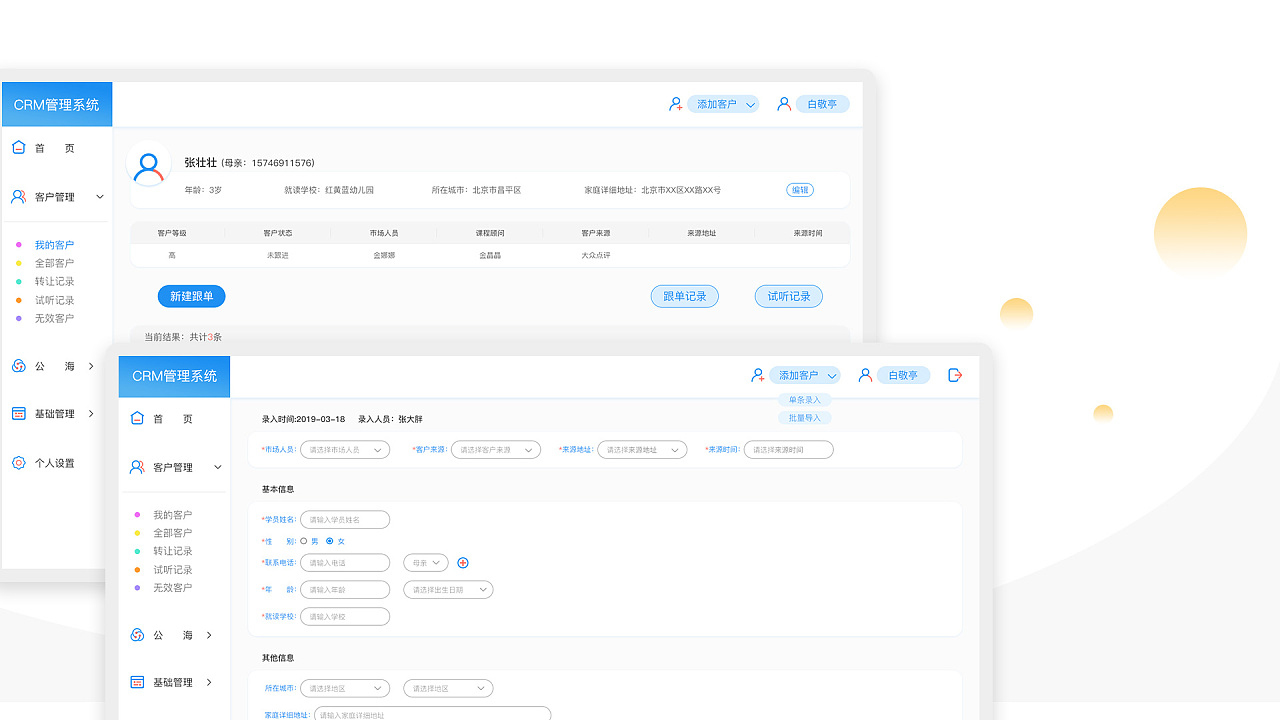Click the 金娜娜 cell in the customer table
Image resolution: width=1280 pixels, height=720 pixels.
(x=384, y=255)
